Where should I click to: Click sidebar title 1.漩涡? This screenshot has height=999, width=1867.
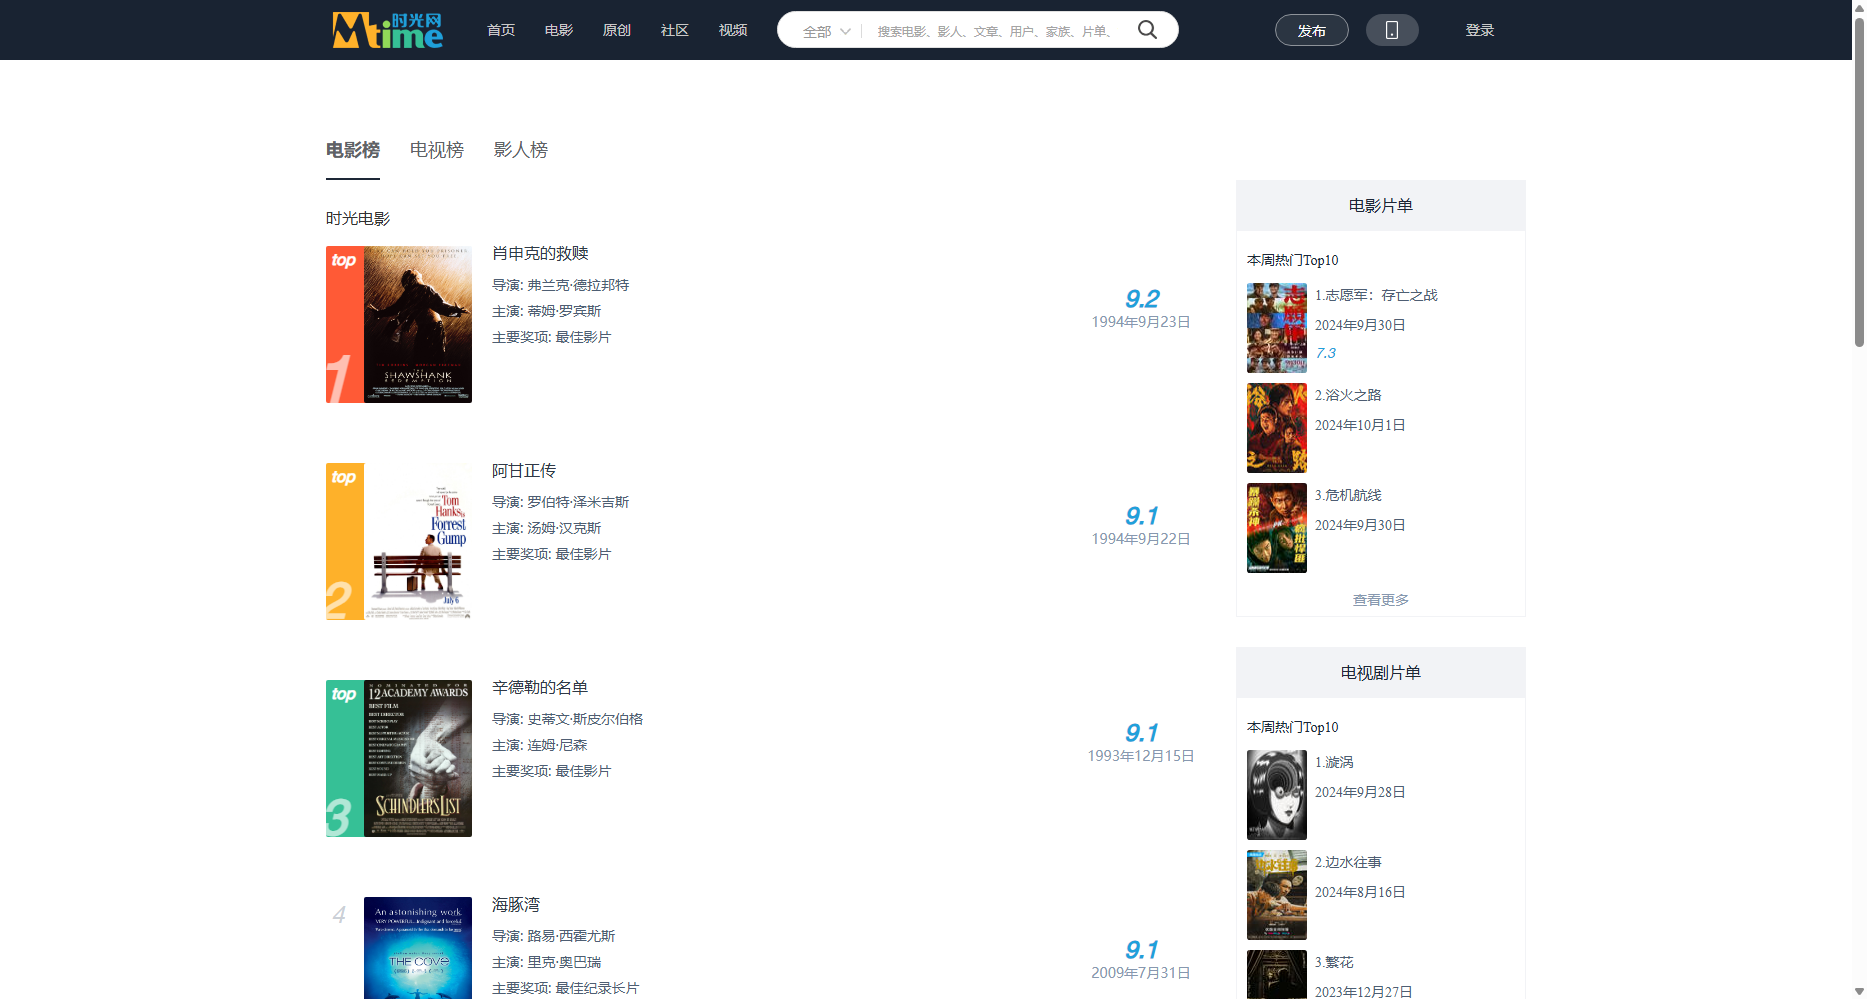[x=1334, y=762]
